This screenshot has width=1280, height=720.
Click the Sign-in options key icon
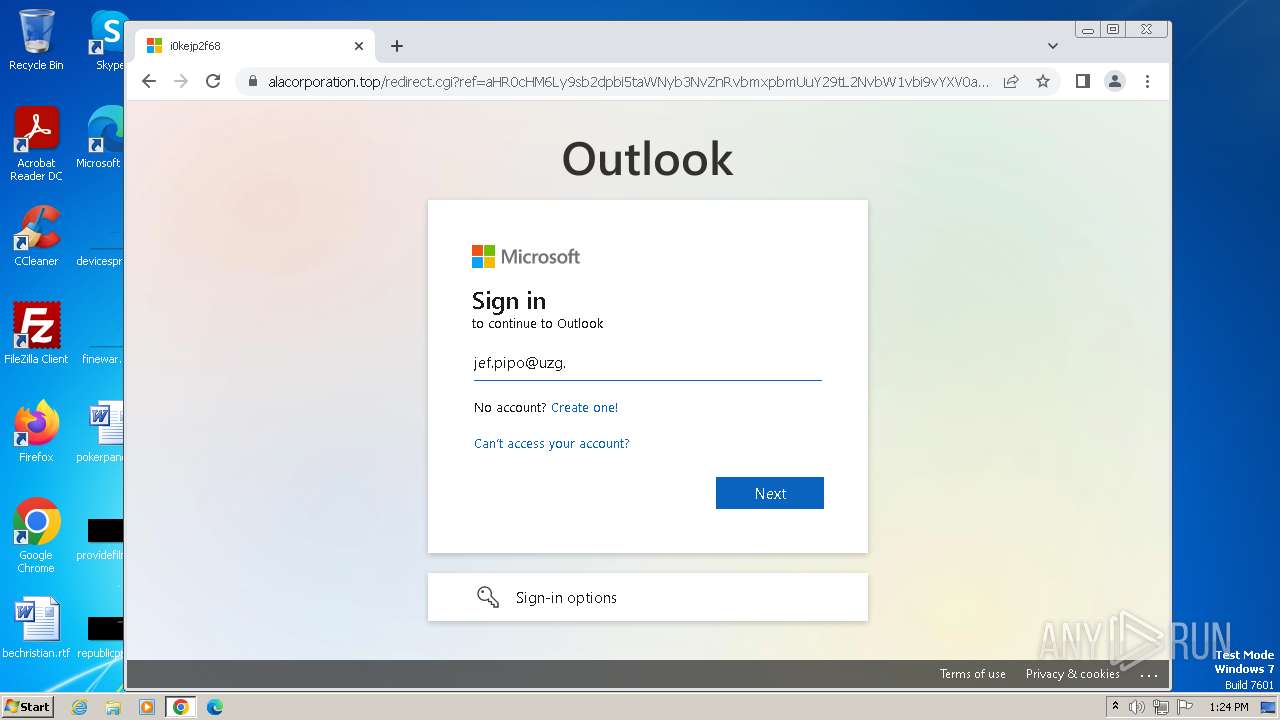click(488, 597)
